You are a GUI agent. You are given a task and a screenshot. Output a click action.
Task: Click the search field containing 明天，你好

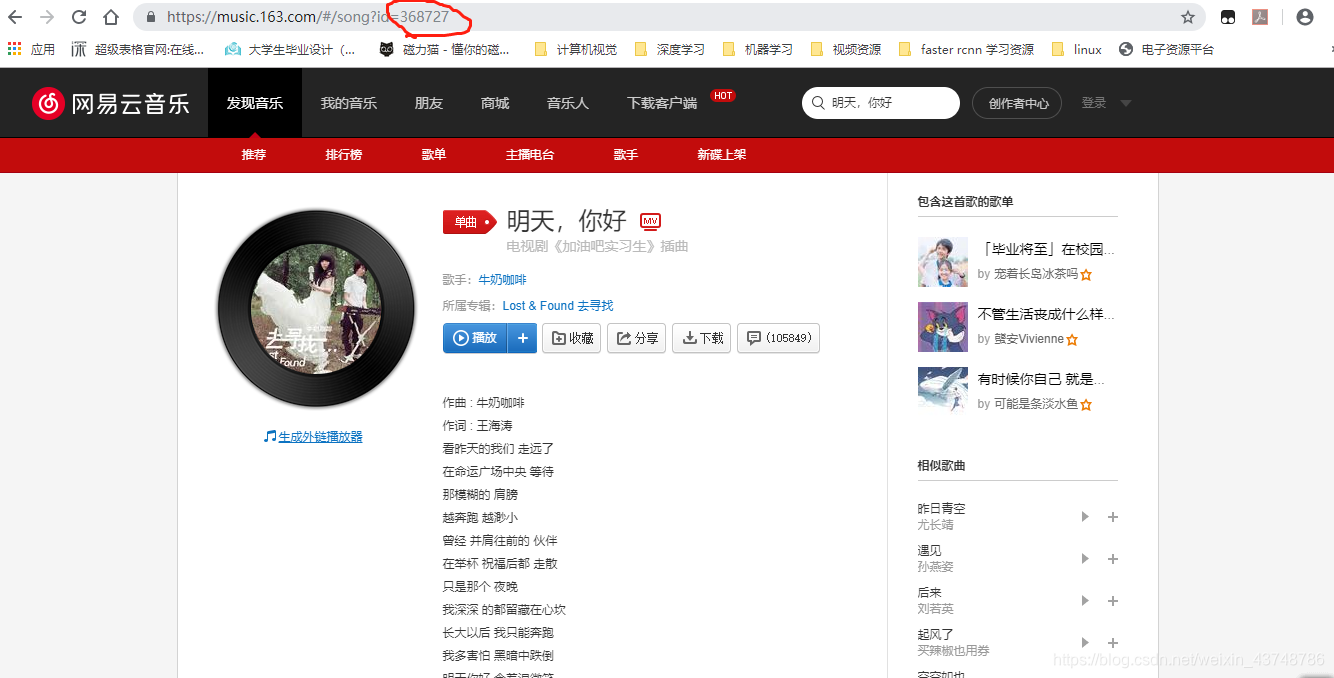[881, 103]
